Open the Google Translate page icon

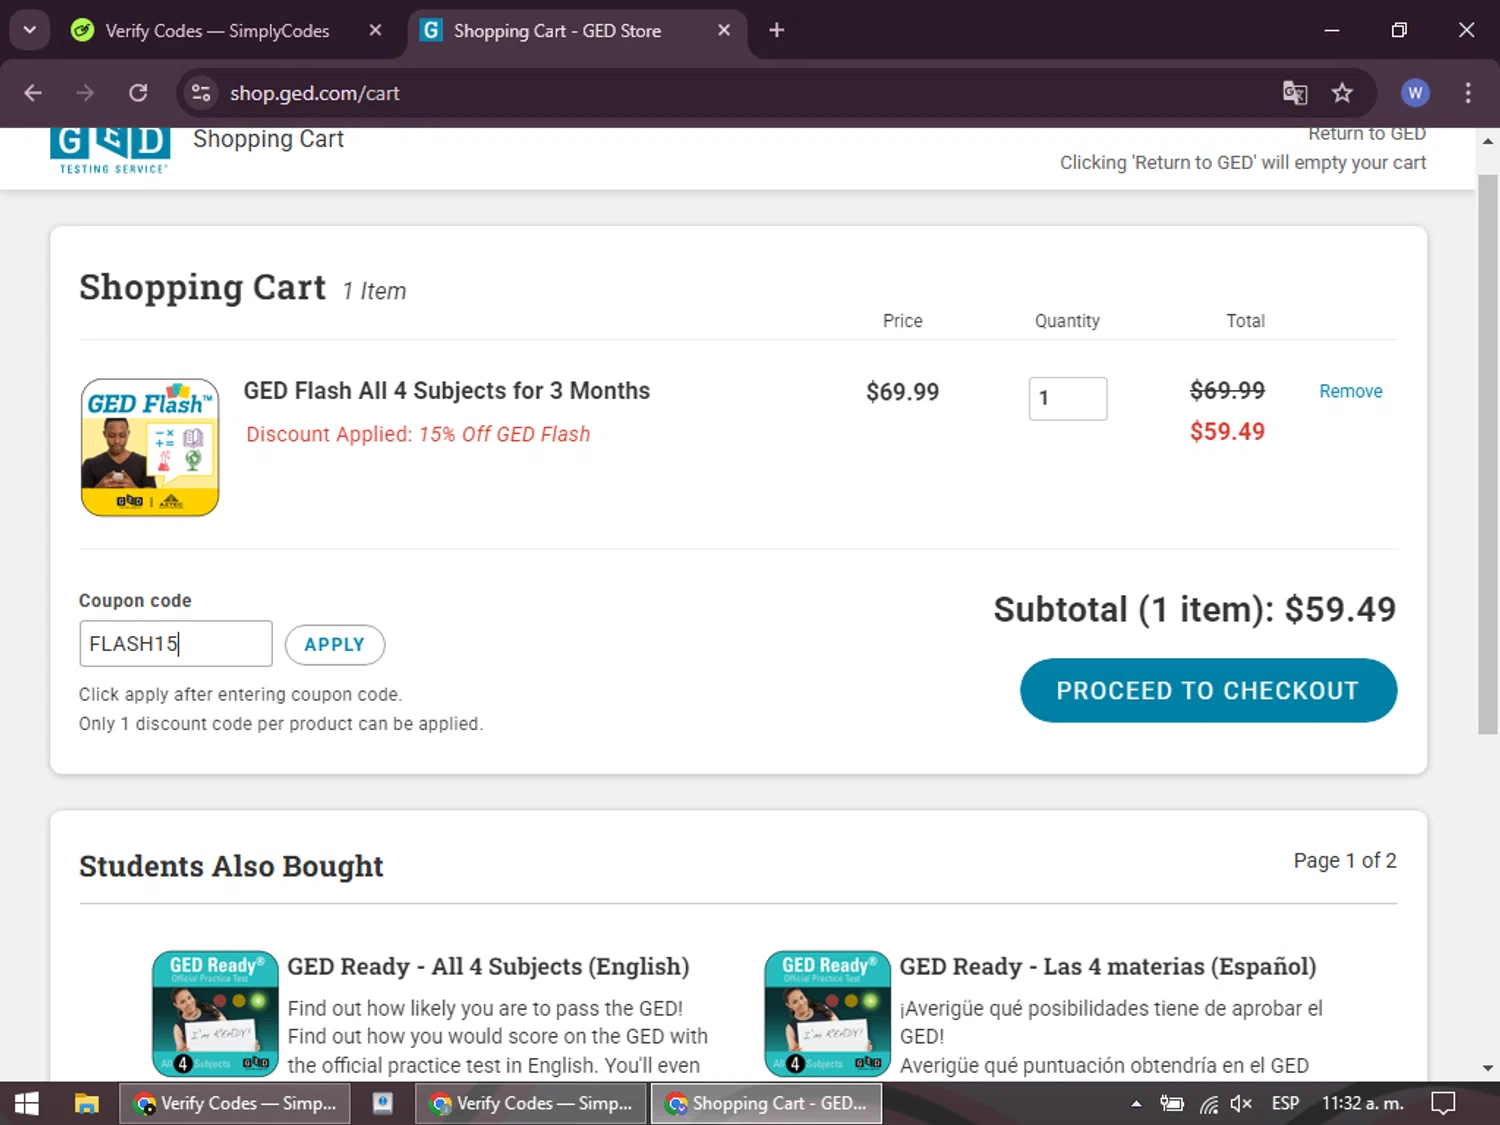1295,93
